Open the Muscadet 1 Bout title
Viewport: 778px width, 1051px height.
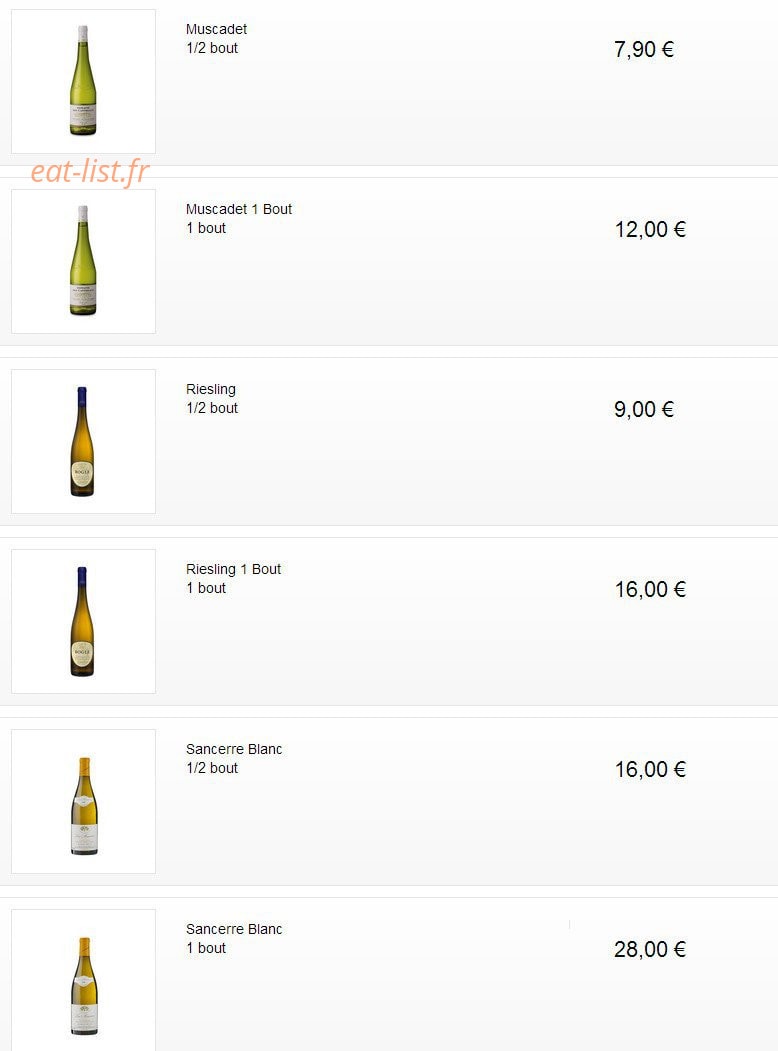pyautogui.click(x=239, y=209)
